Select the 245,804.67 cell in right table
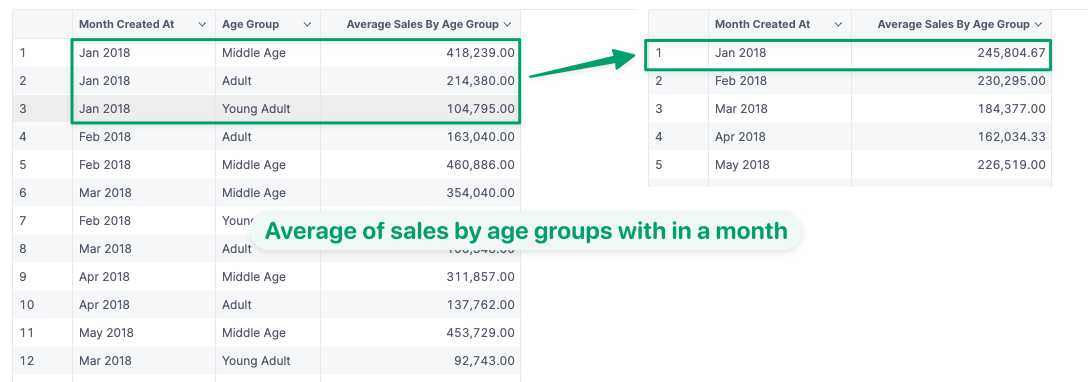This screenshot has height=382, width=1088. click(951, 53)
